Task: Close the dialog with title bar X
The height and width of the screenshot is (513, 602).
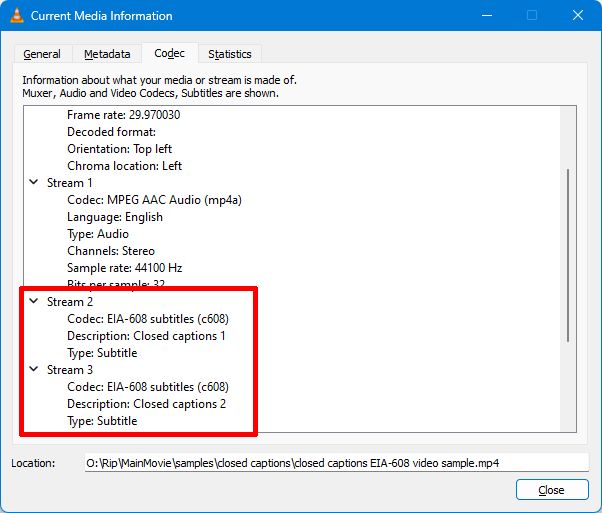Action: pos(578,15)
